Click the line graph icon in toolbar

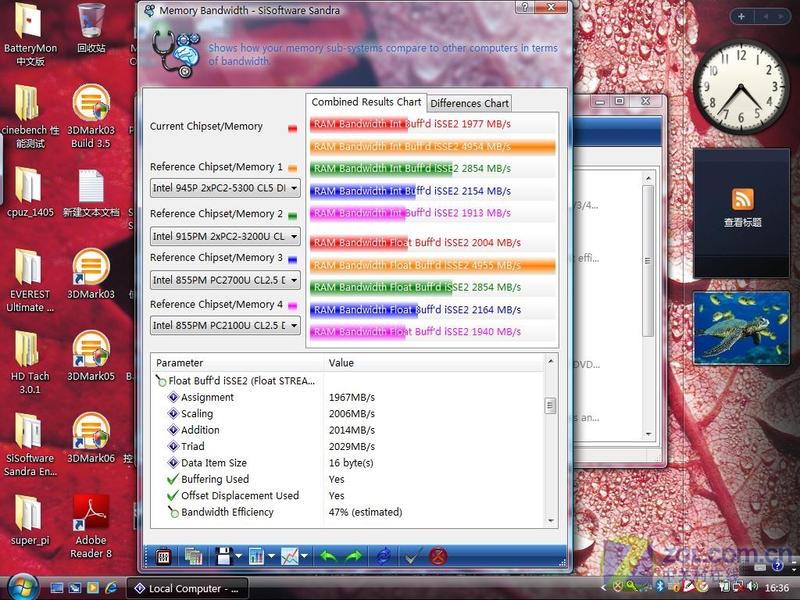289,557
